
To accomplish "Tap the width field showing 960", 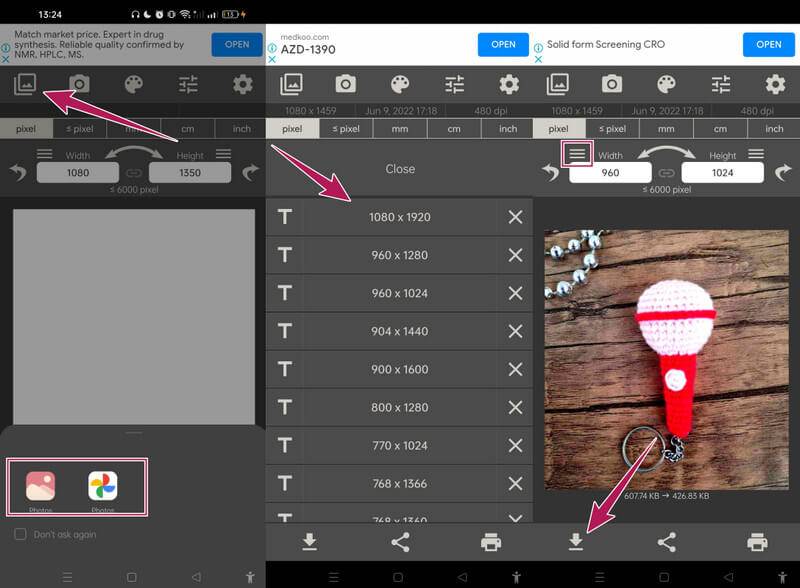I will point(610,173).
